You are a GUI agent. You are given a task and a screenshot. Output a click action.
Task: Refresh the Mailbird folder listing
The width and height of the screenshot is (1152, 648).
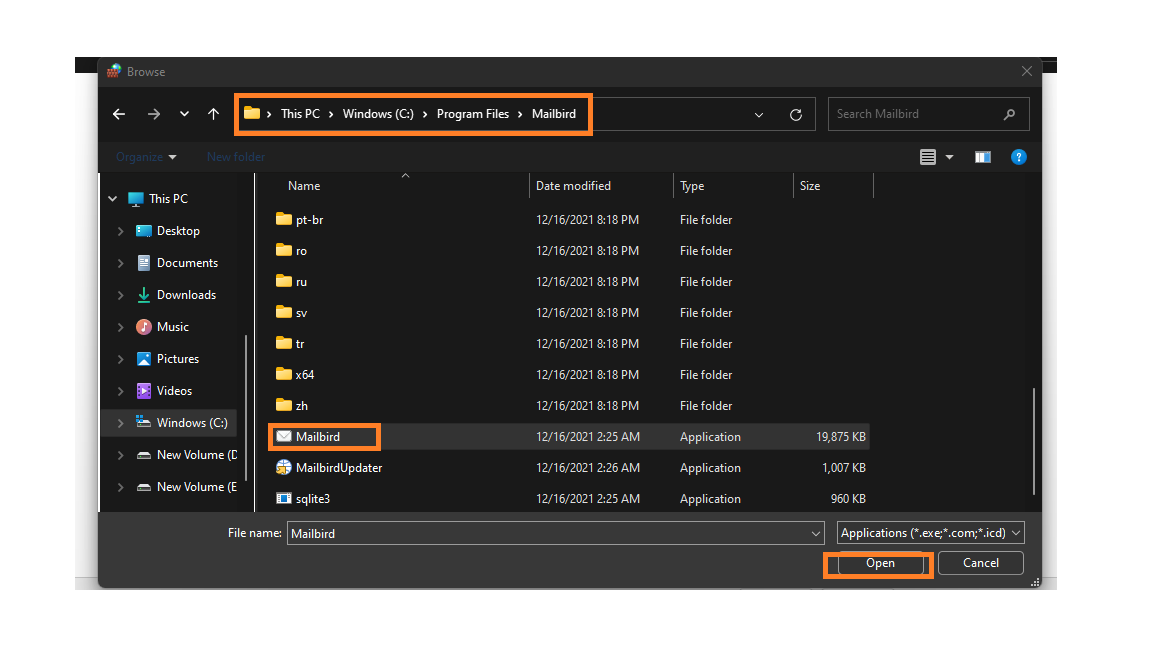[796, 115]
